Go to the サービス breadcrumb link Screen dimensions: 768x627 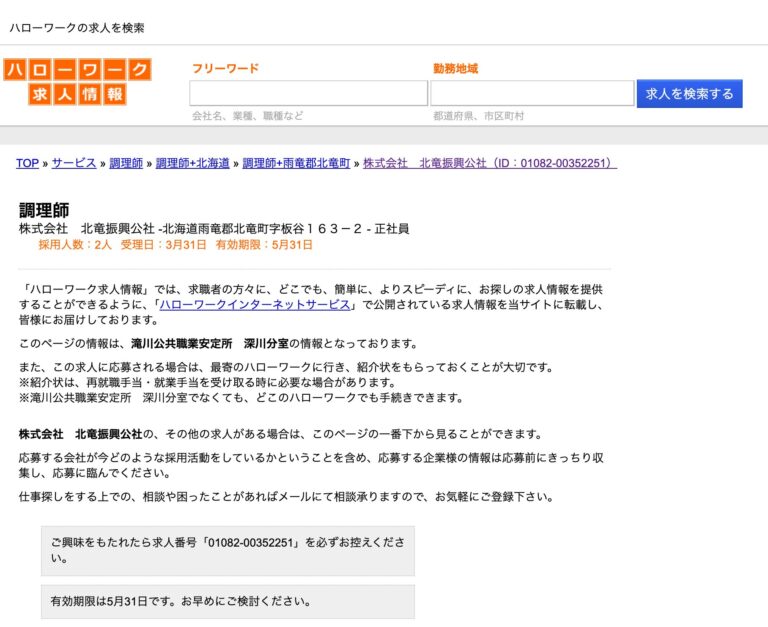click(x=74, y=163)
